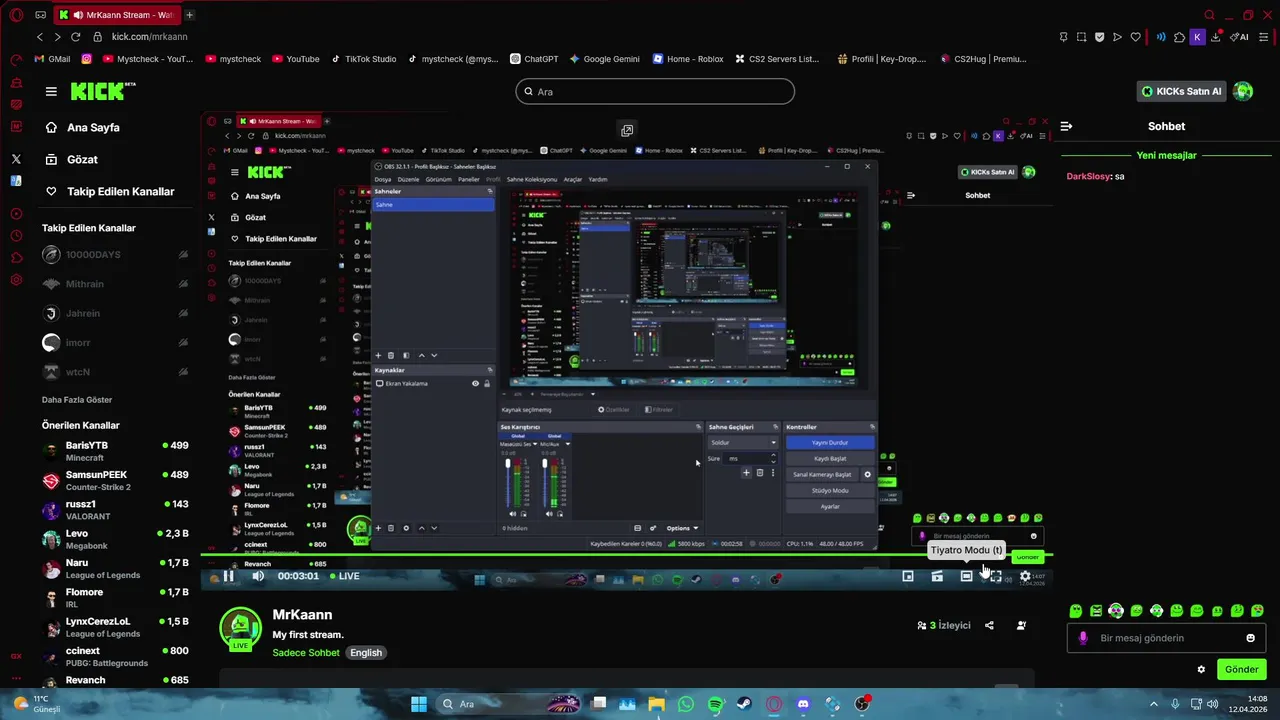The height and width of the screenshot is (720, 1280).
Task: Collapse the Sohbet chat panel
Action: pos(1066,126)
